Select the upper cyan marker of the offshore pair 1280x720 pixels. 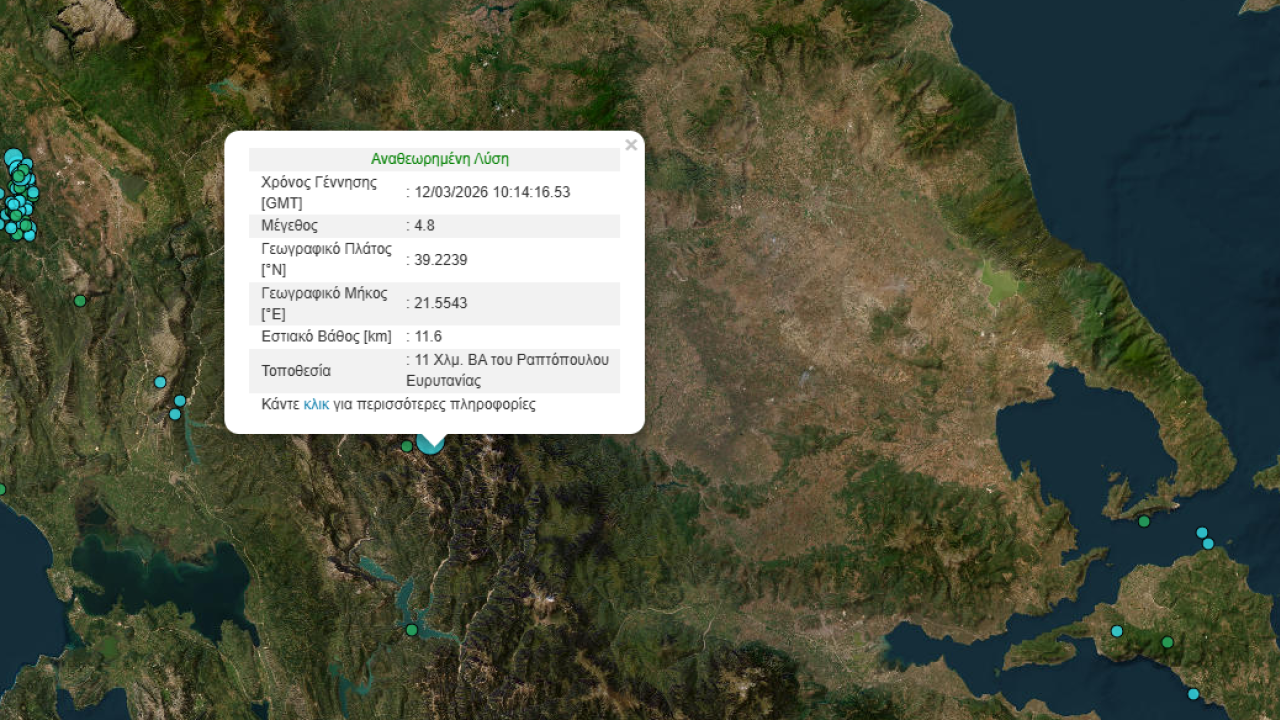point(1202,533)
